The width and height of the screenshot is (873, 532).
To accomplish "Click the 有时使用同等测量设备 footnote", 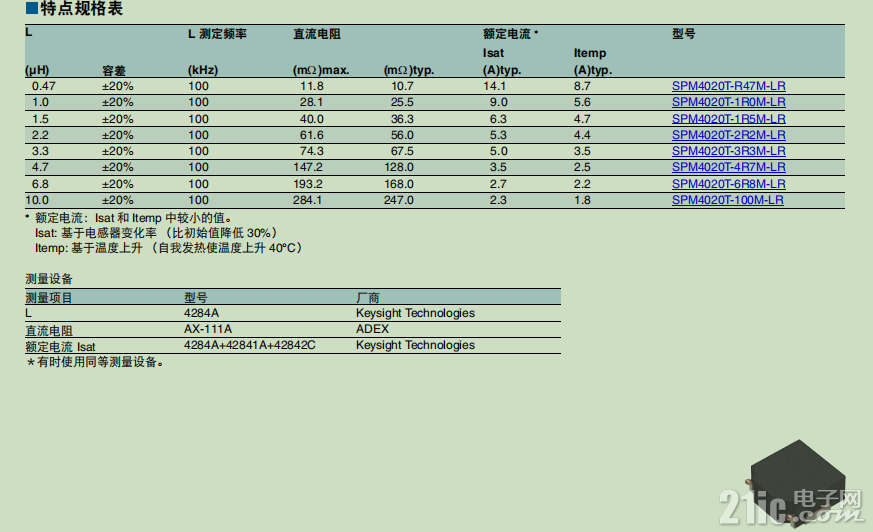I will 95,362.
